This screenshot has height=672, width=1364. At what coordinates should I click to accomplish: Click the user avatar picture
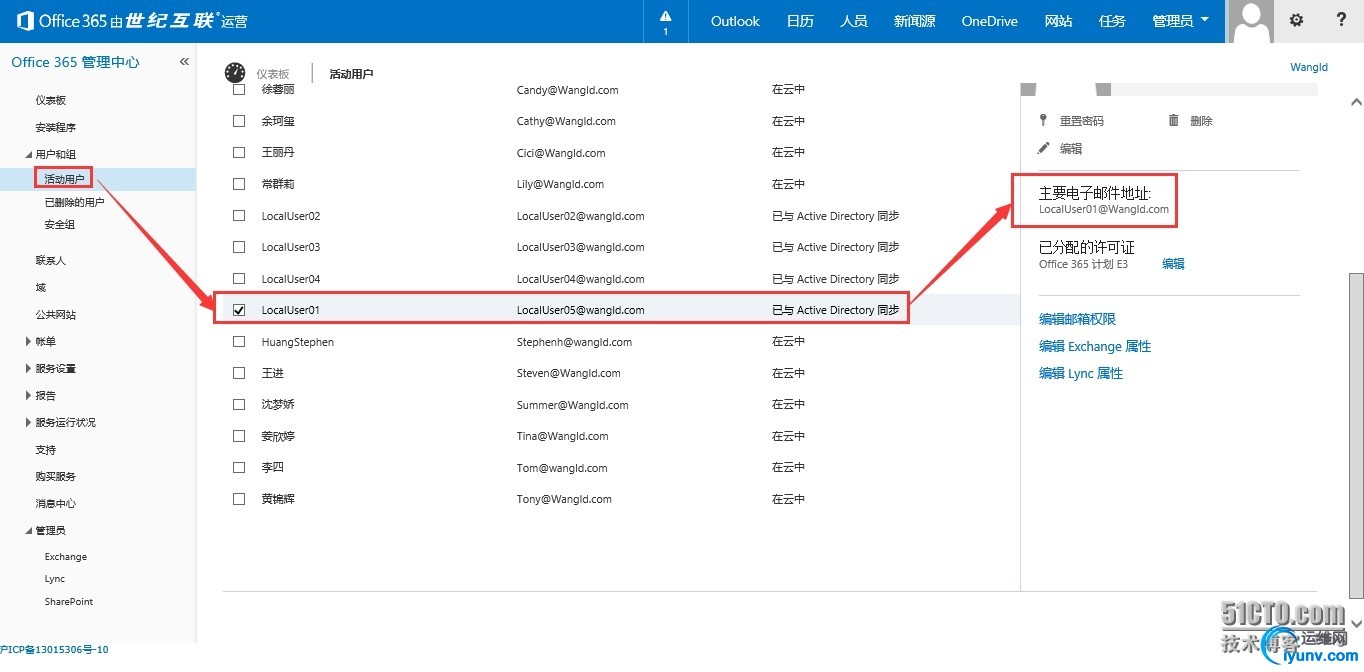(x=1251, y=22)
